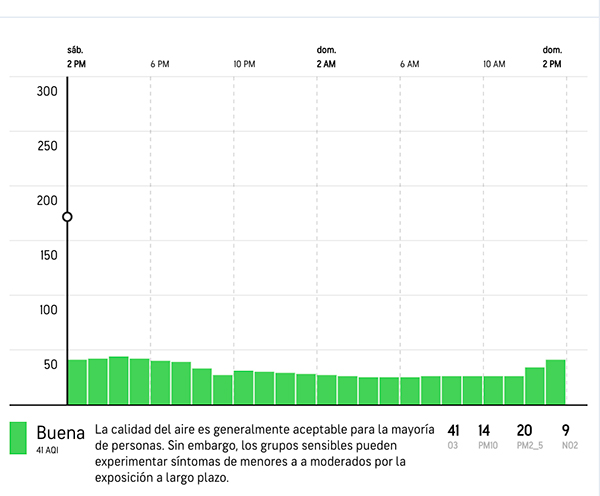Select the dom. 2 PM end label

[x=552, y=57]
